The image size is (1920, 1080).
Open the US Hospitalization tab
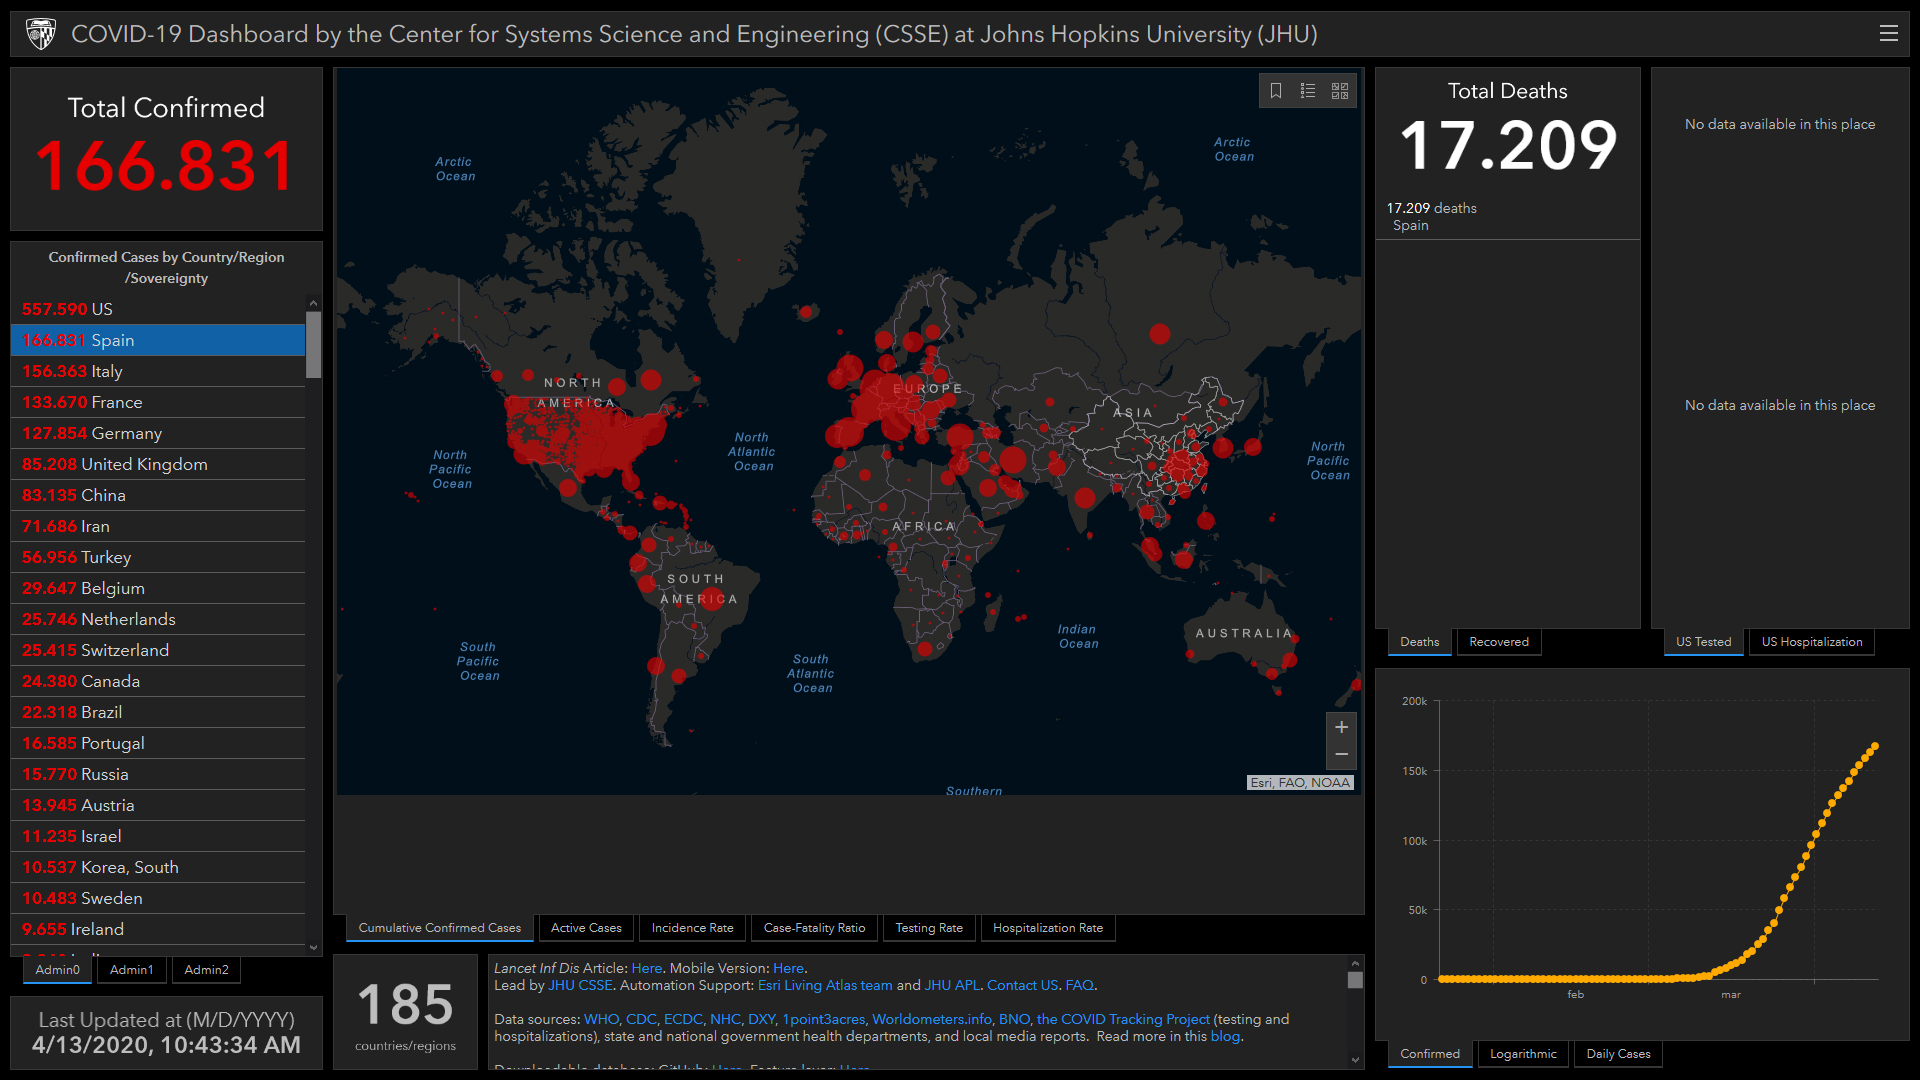pyautogui.click(x=1812, y=642)
